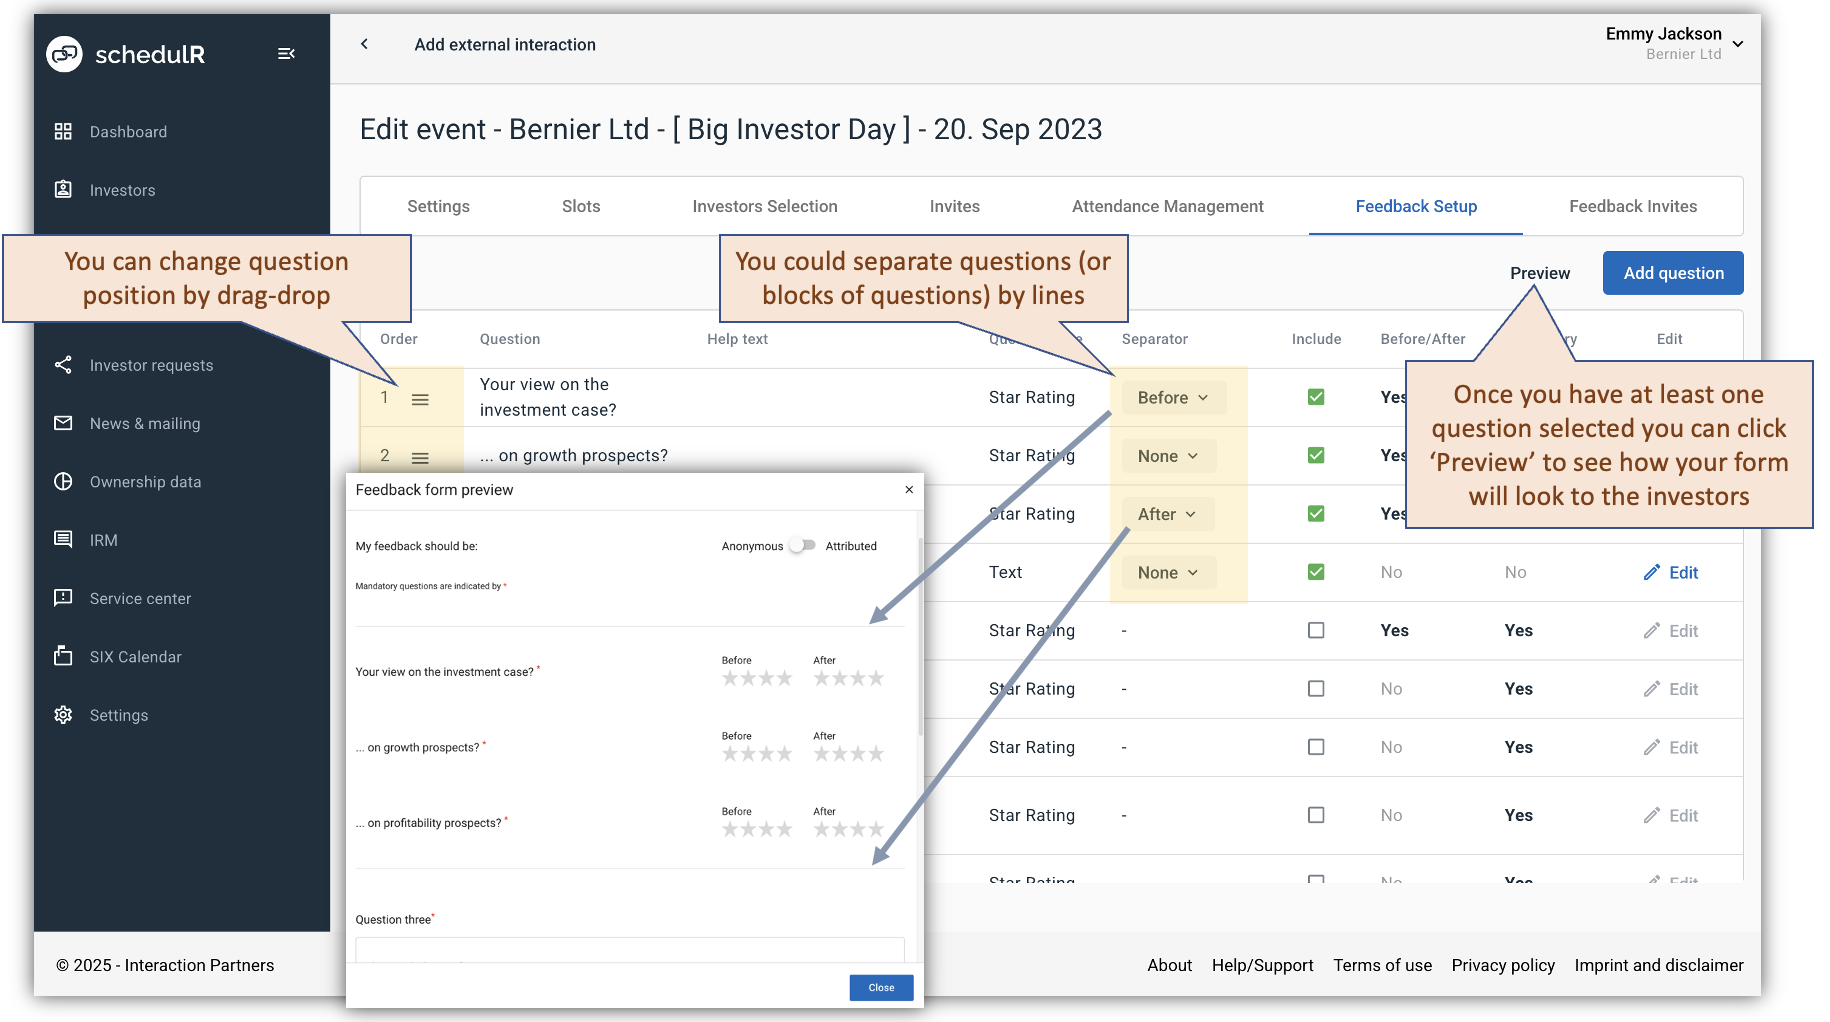This screenshot has height=1022, width=1830.
Task: View Ownership data from the sidebar
Action: pos(147,481)
